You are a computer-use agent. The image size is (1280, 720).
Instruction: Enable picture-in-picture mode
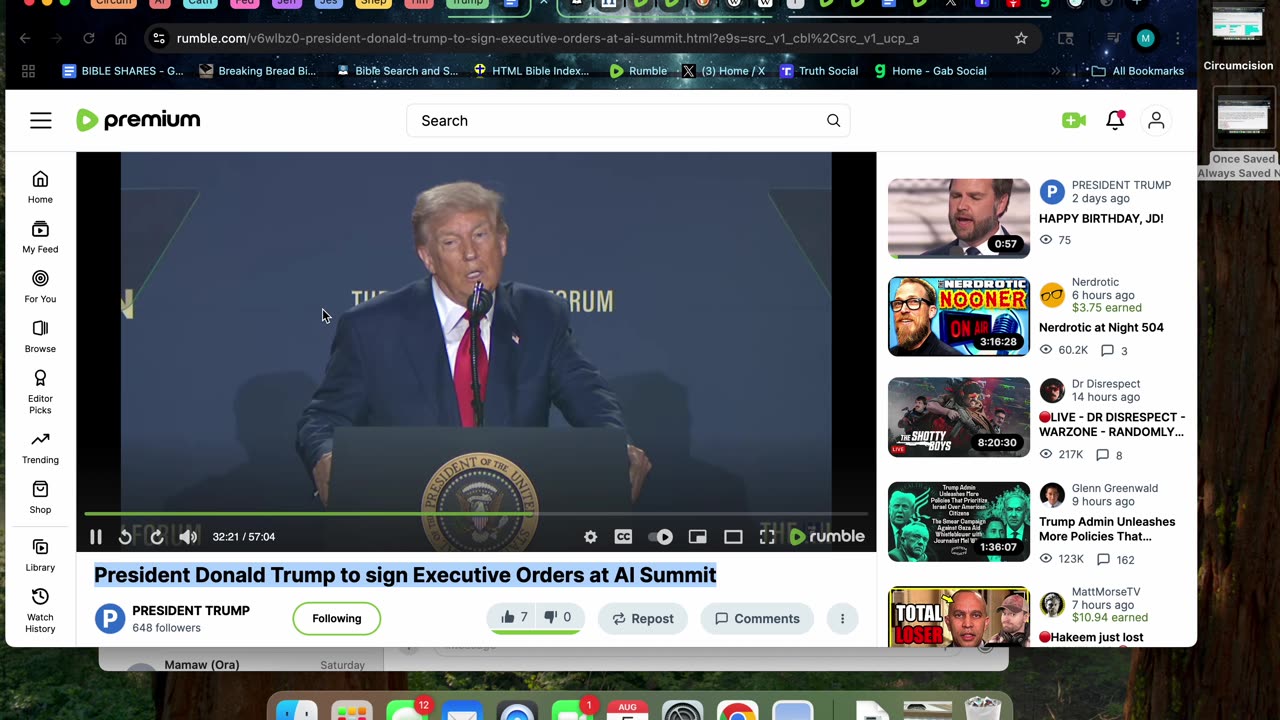[698, 537]
